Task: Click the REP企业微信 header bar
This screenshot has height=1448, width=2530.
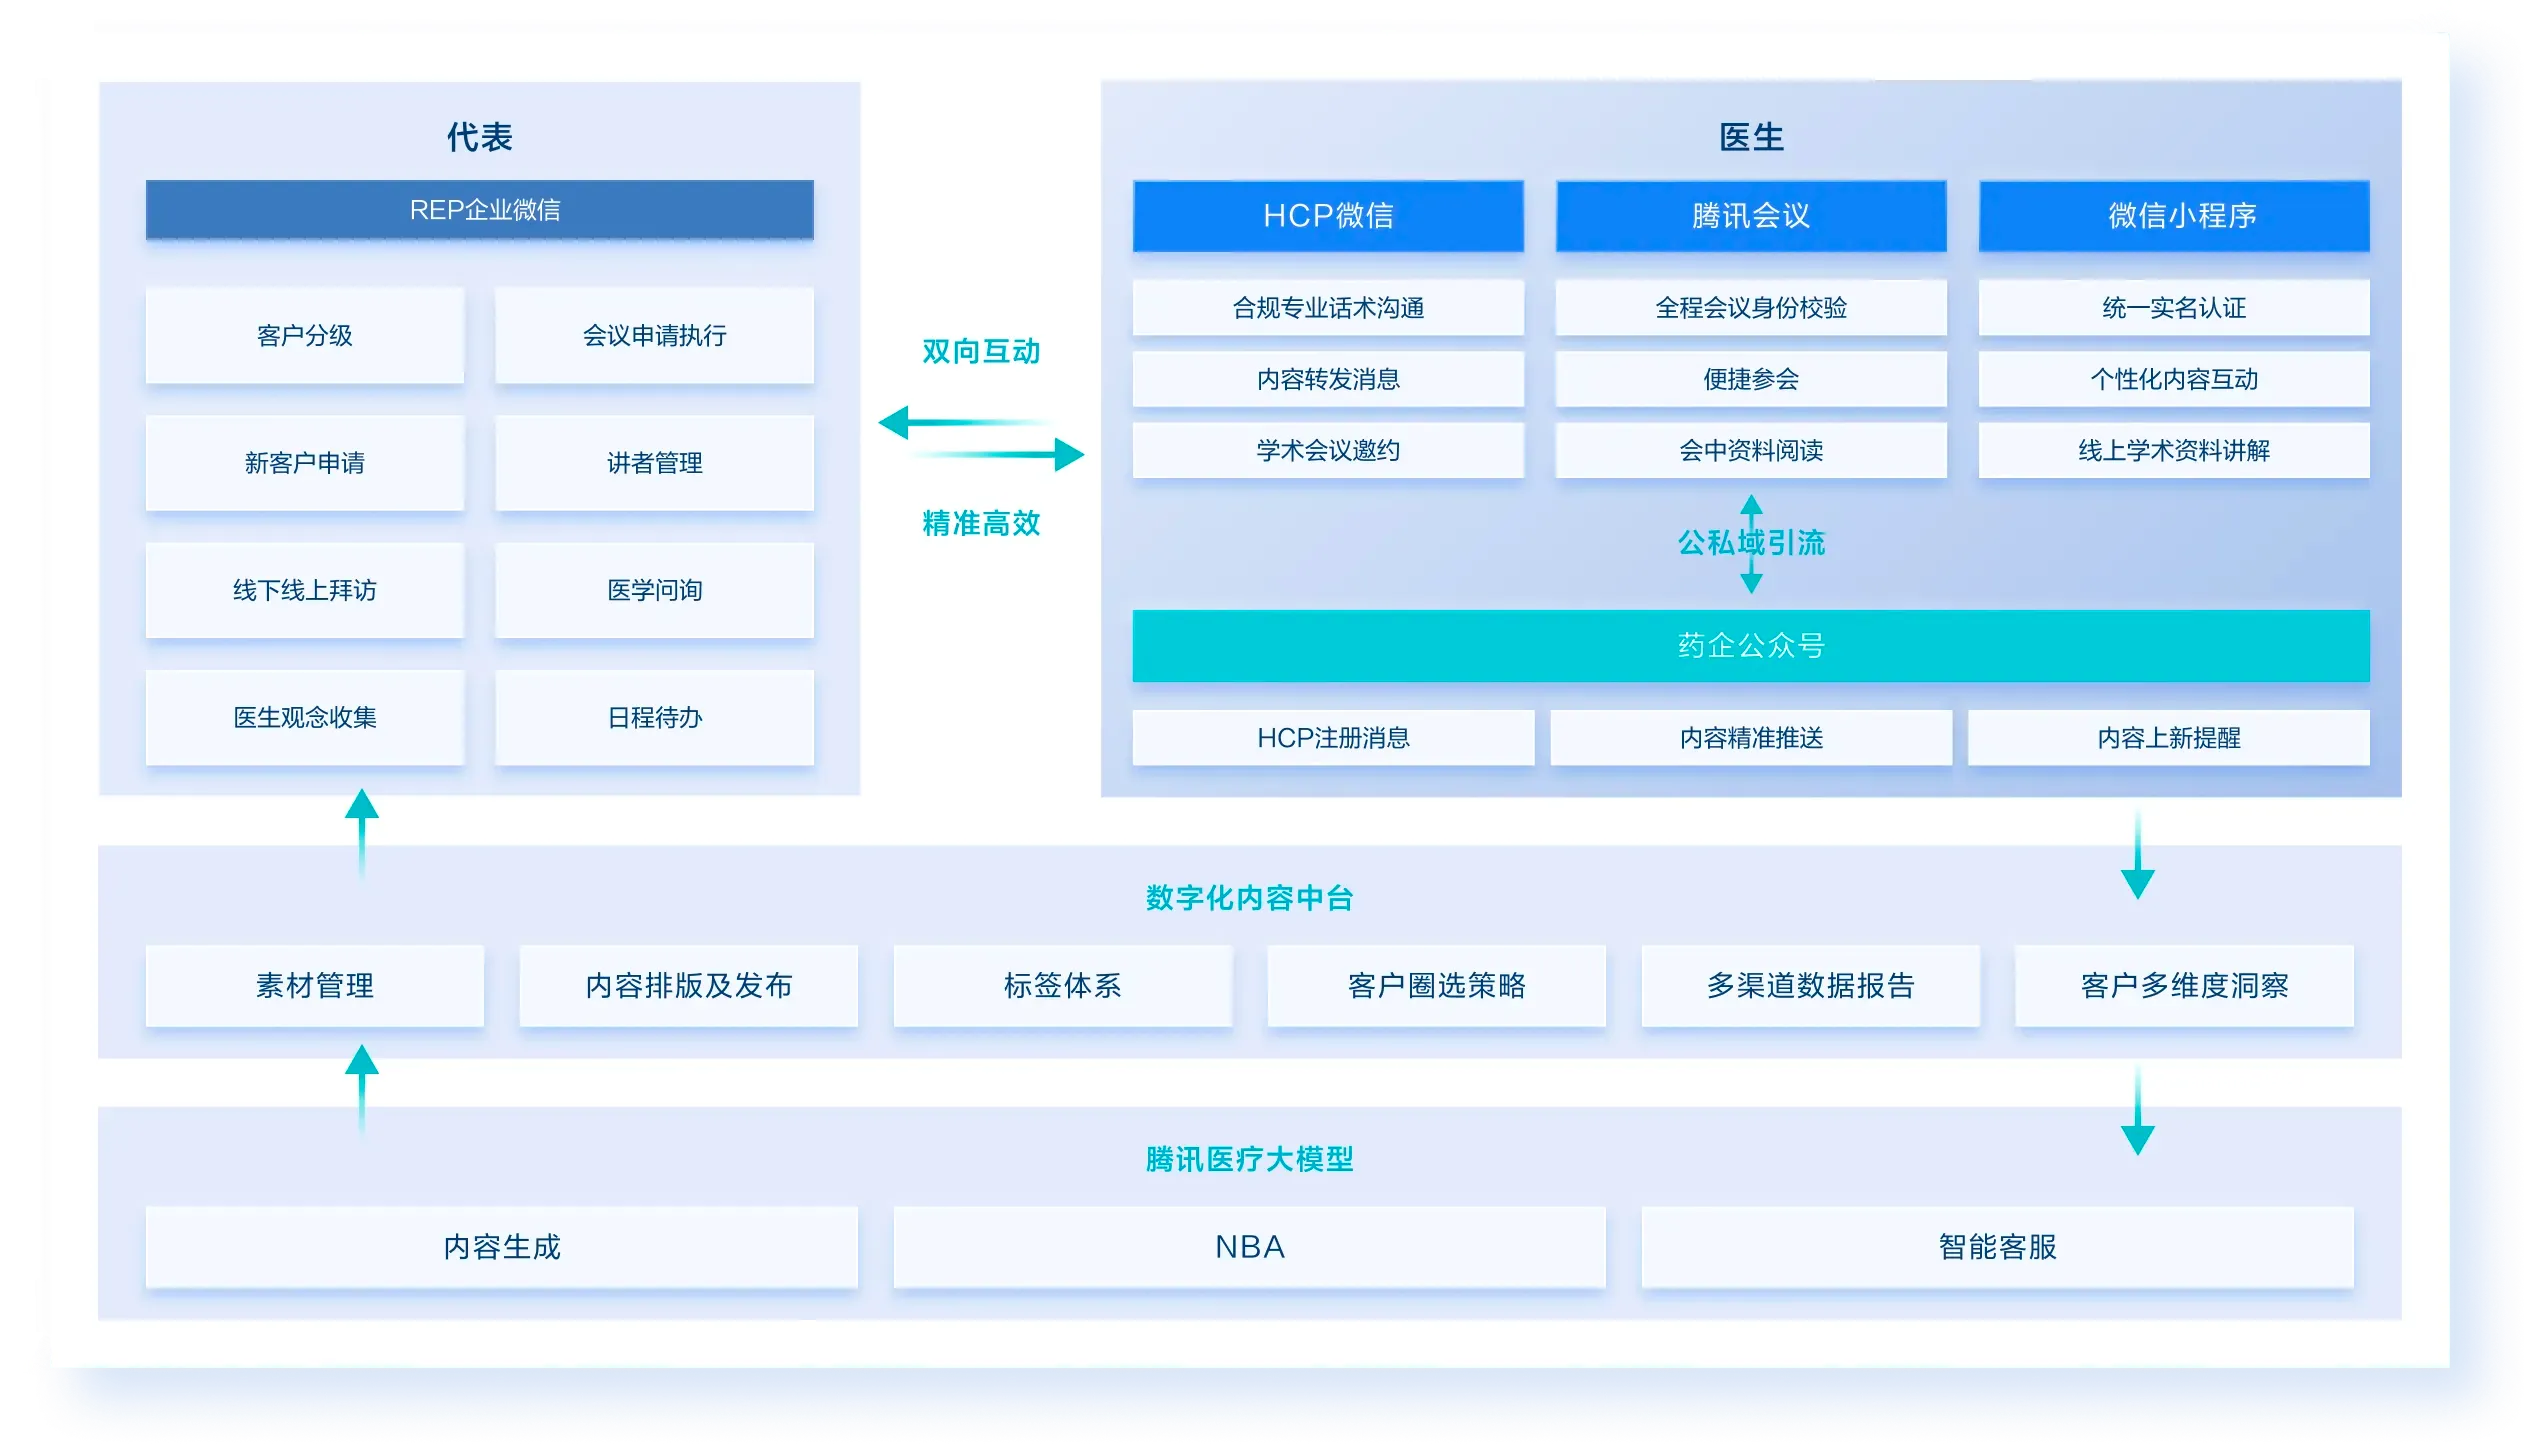Action: (x=479, y=210)
